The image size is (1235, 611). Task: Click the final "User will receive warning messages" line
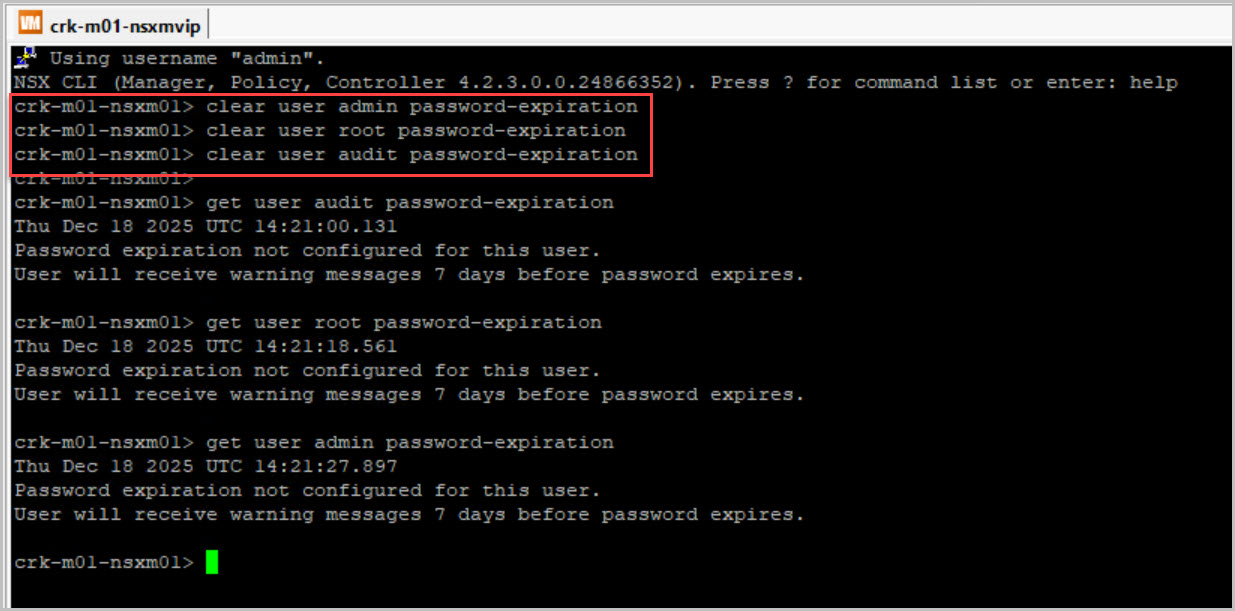409,514
